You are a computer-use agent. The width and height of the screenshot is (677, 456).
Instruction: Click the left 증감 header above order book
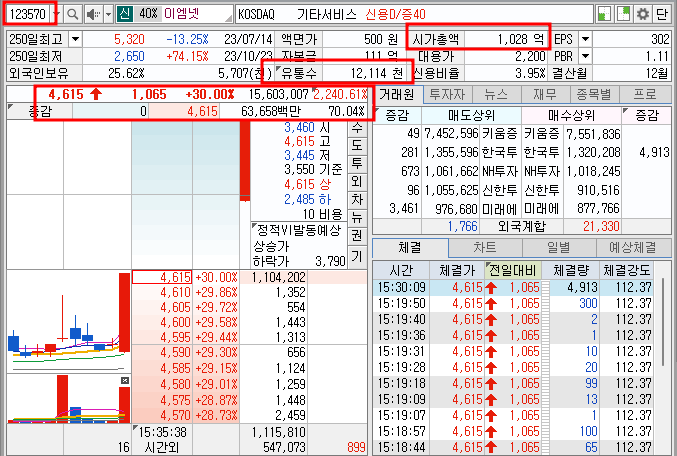pyautogui.click(x=40, y=111)
